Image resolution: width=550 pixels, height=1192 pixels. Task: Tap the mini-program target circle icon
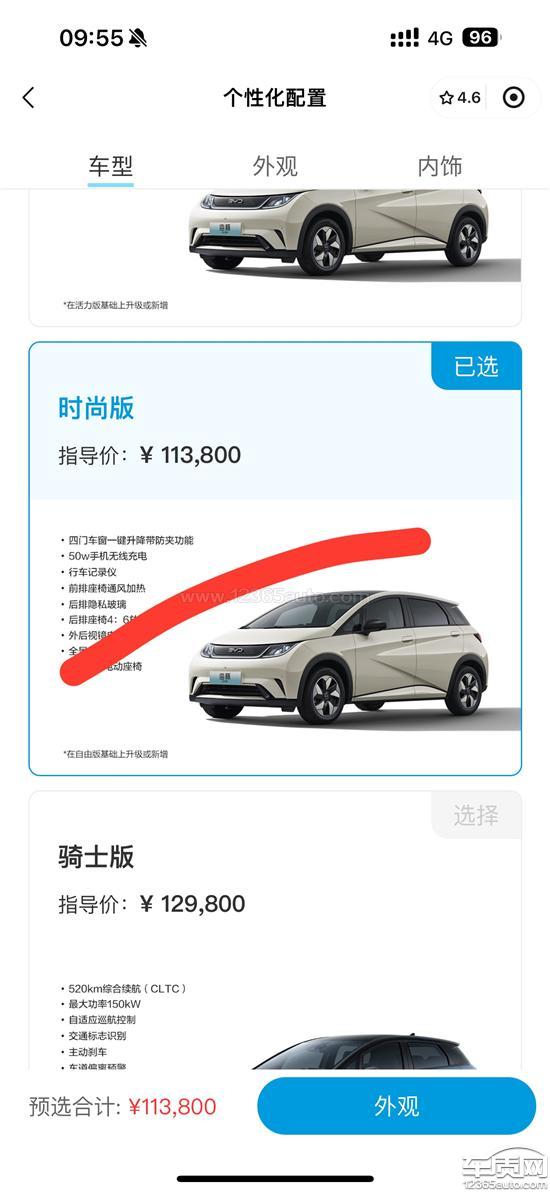pyautogui.click(x=514, y=97)
